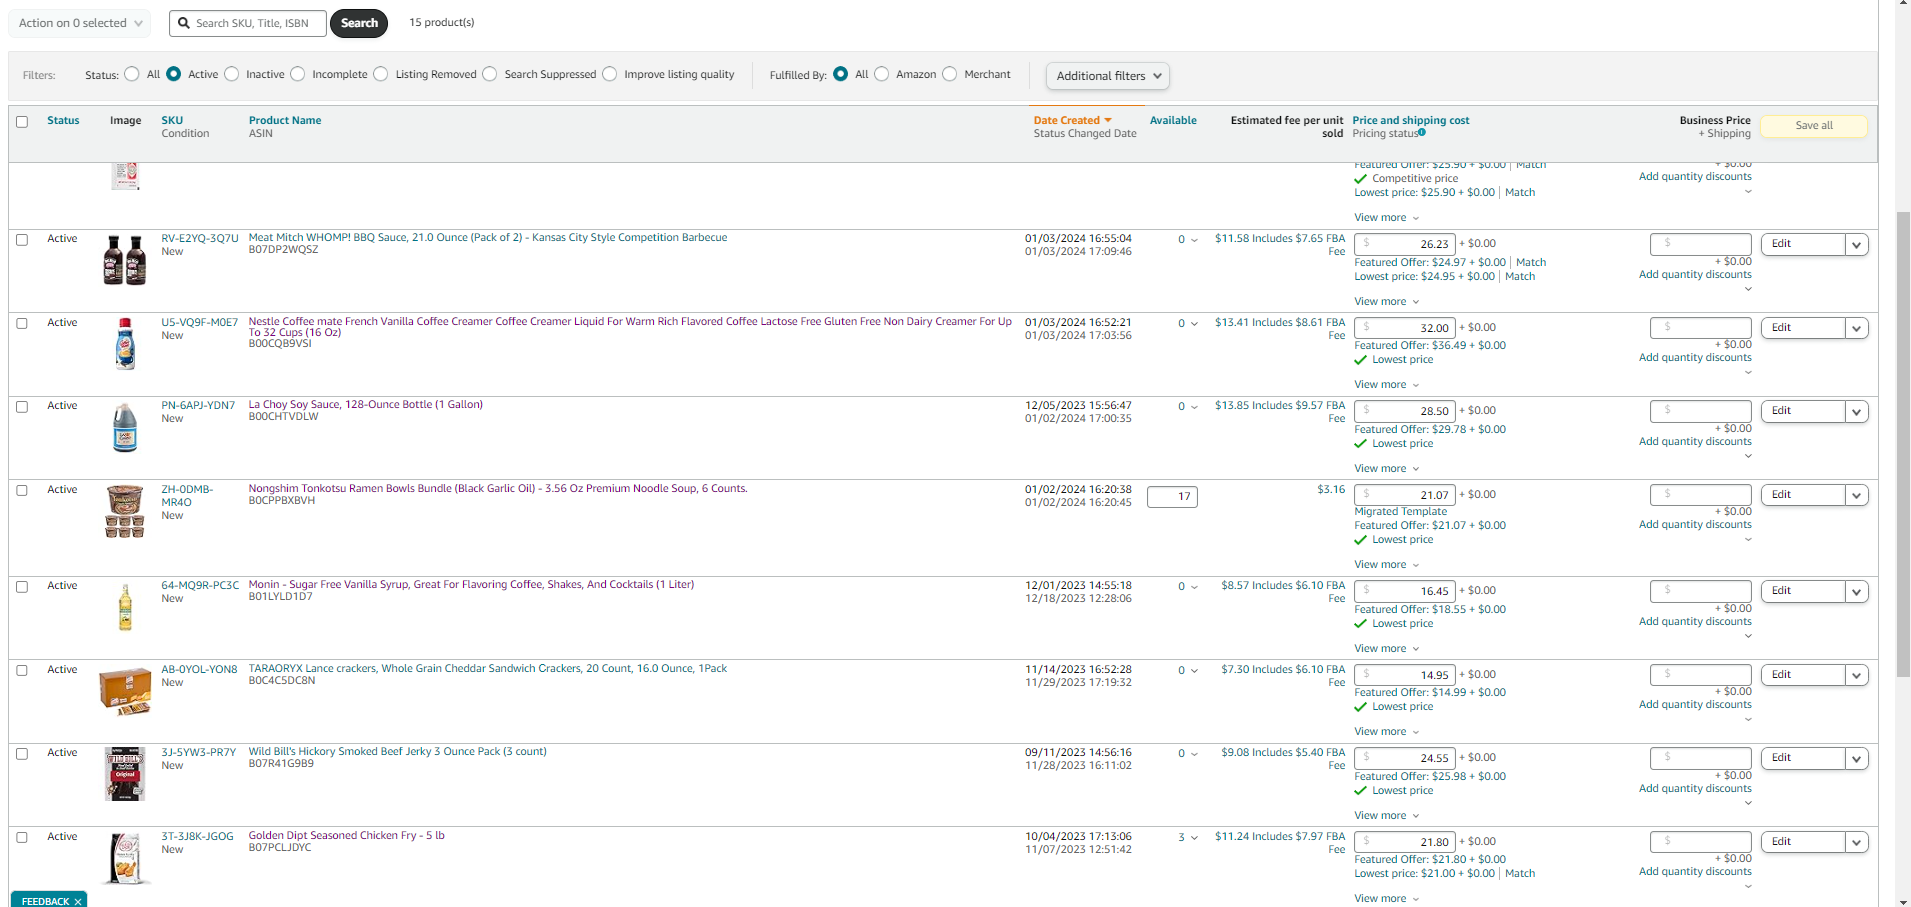Check the Nongshim Ramen row checkbox
The width and height of the screenshot is (1911, 907).
[22, 491]
